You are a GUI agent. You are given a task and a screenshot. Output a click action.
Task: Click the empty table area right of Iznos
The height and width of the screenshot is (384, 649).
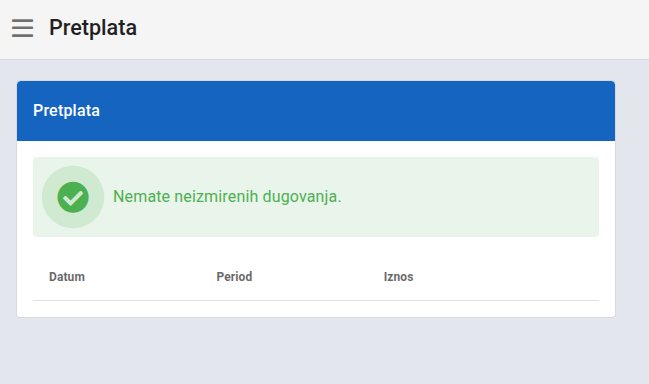tap(505, 276)
